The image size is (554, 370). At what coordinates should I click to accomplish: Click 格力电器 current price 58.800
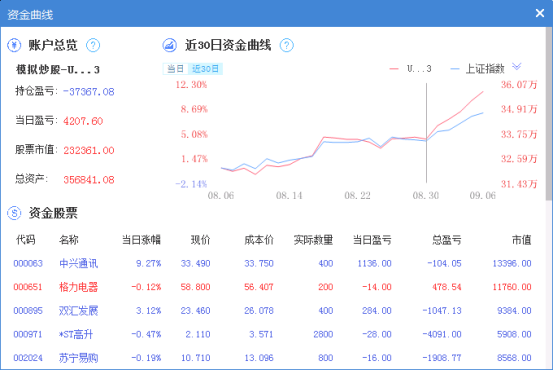[x=195, y=287]
